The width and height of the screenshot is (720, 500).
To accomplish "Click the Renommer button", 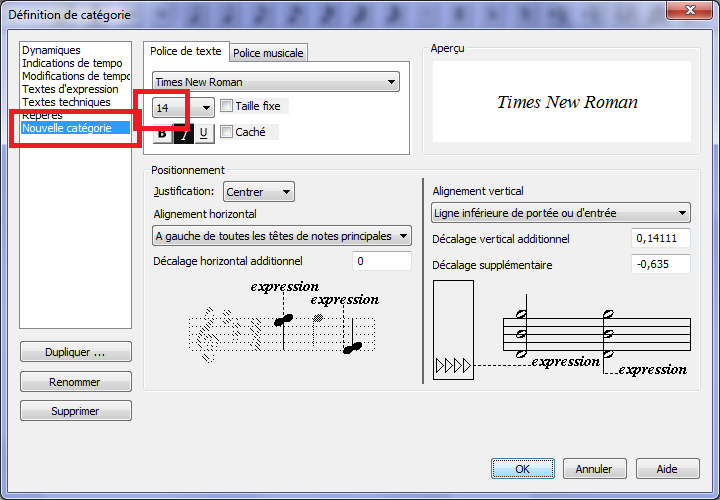I will click(75, 383).
